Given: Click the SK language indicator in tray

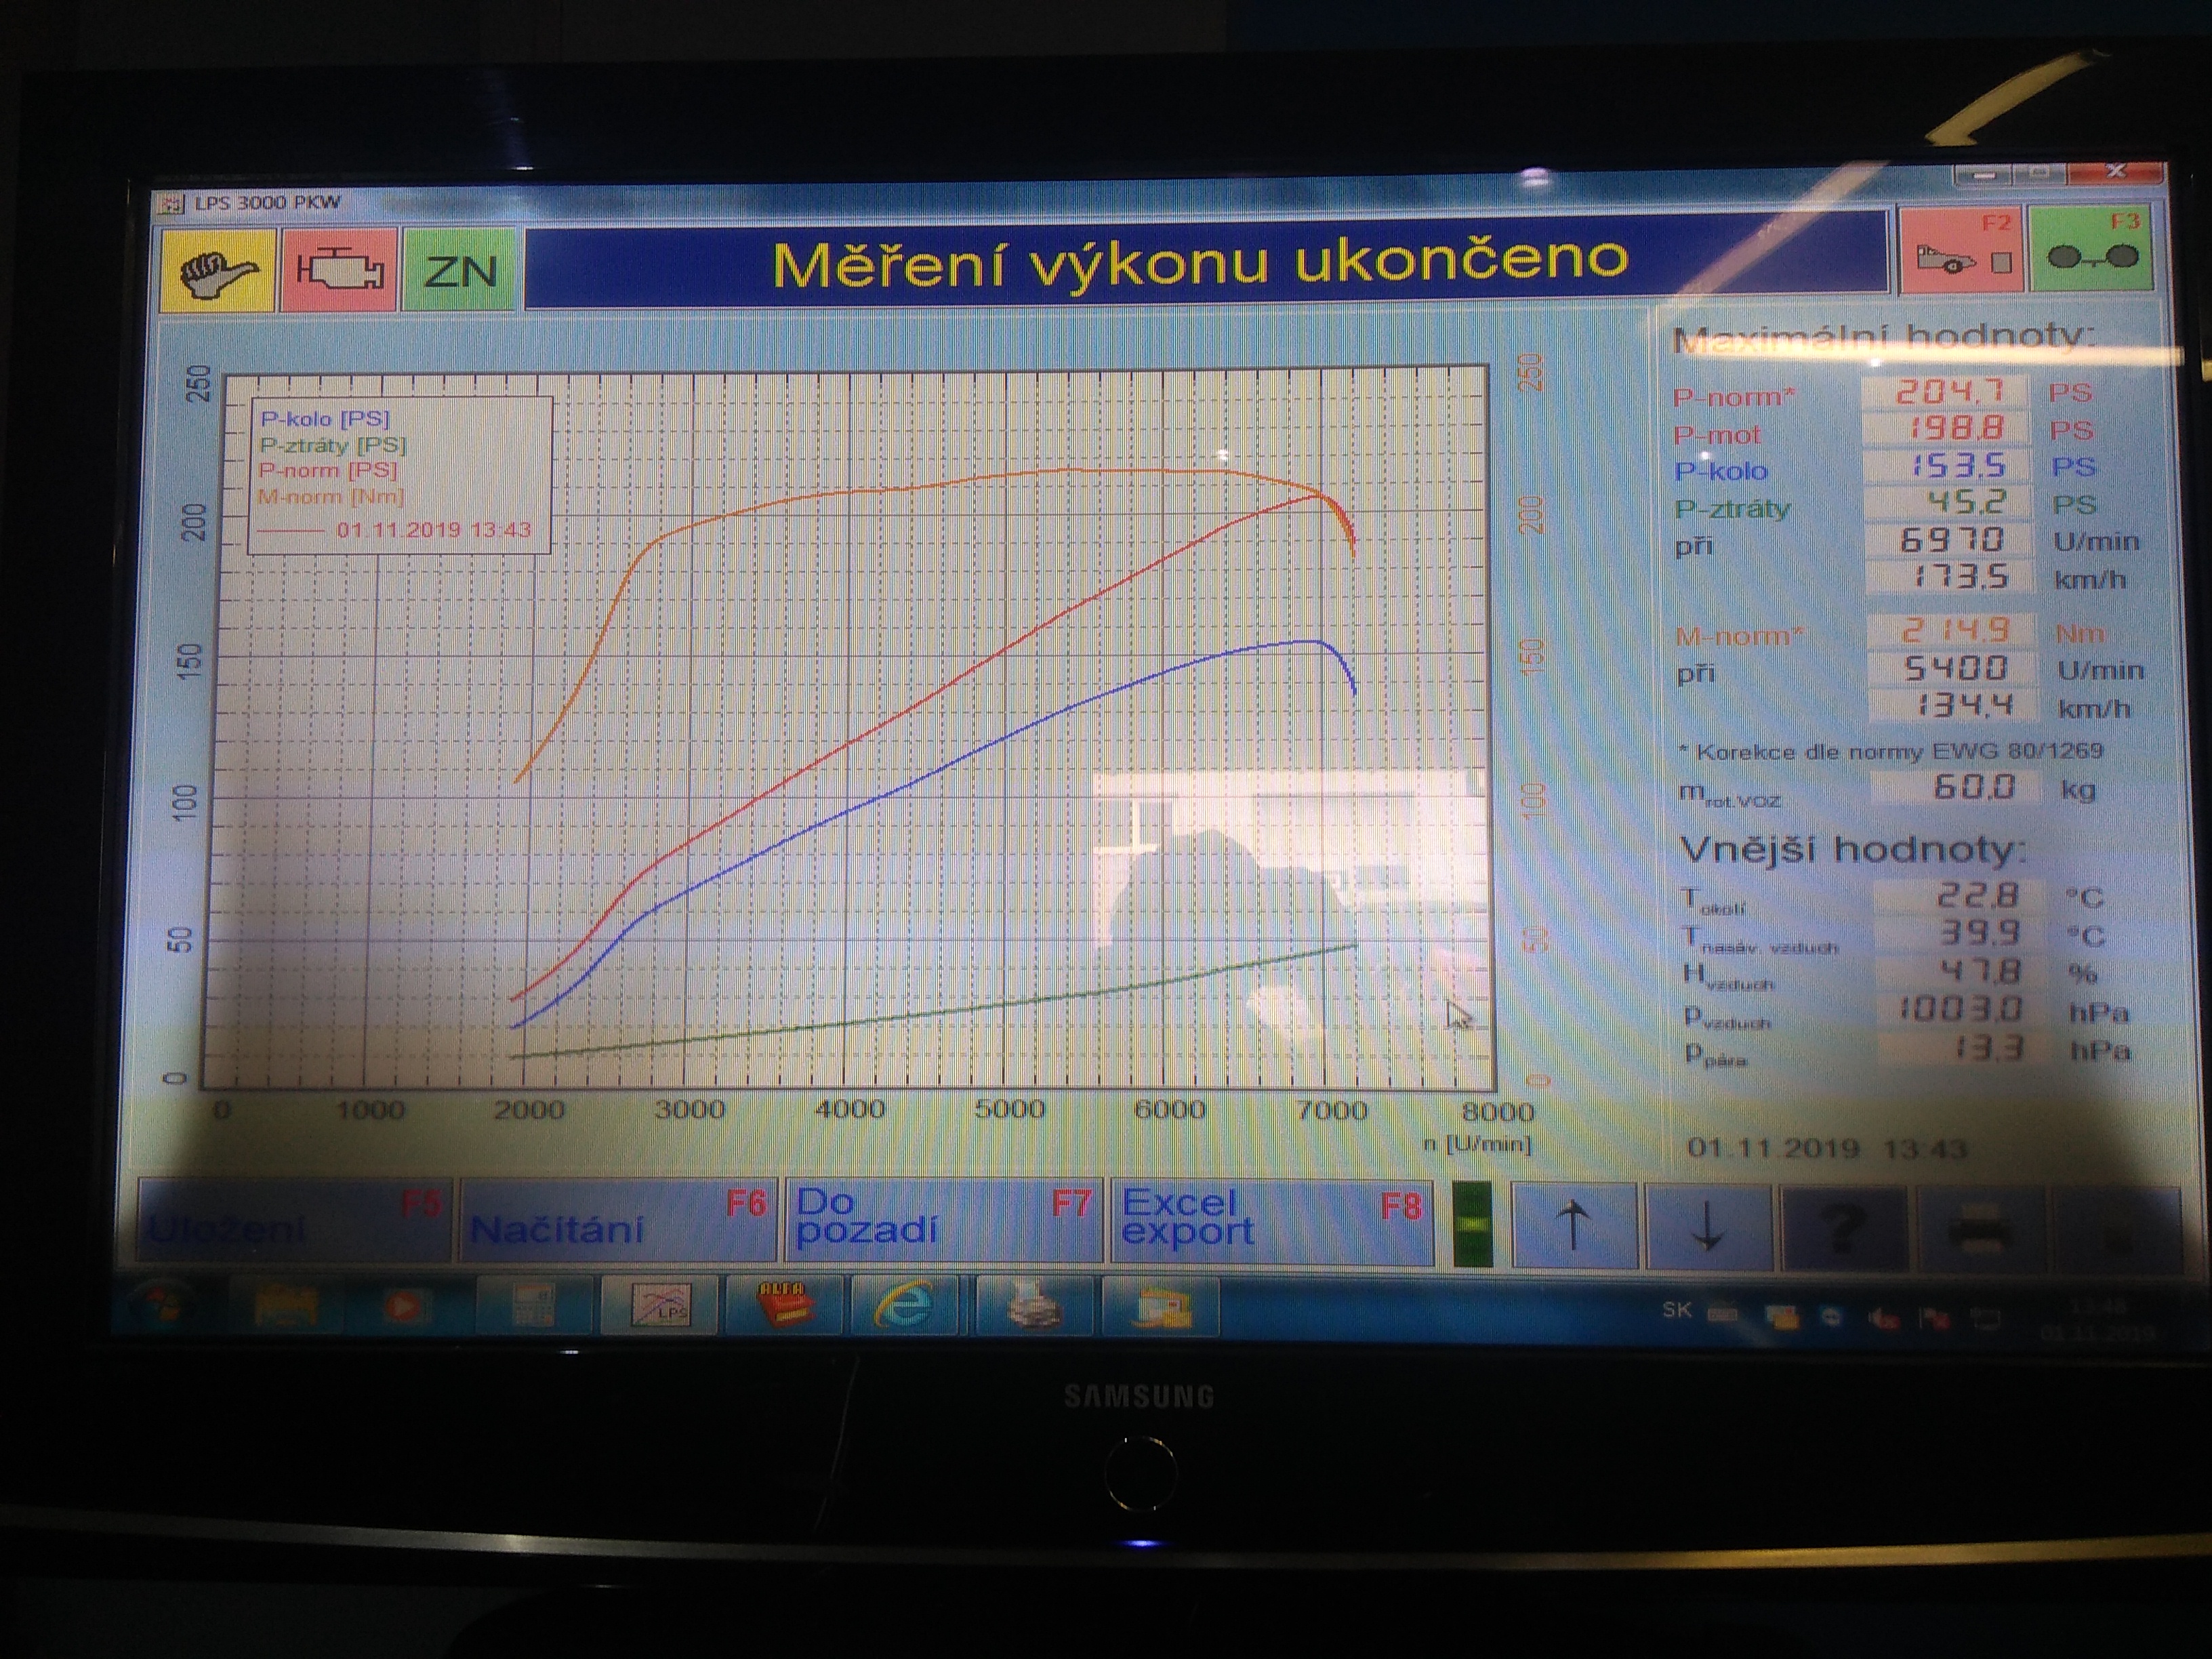Looking at the screenshot, I should point(1676,1311).
